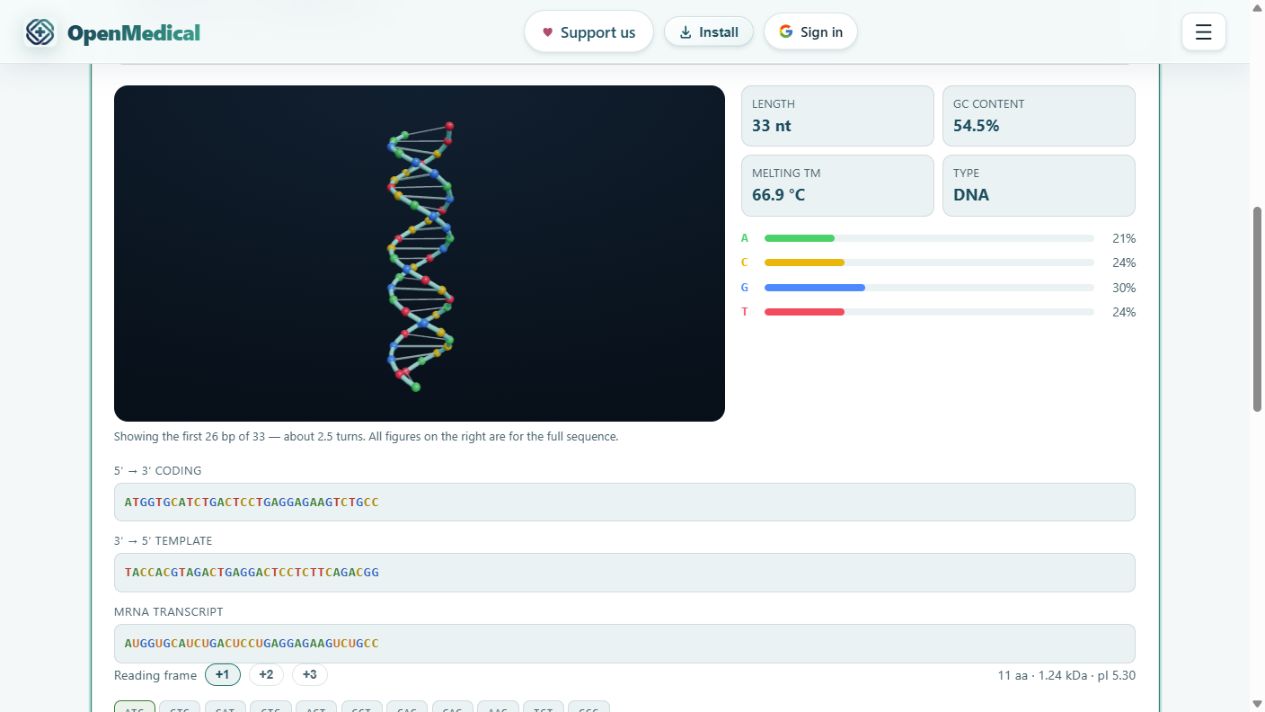The width and height of the screenshot is (1265, 712).
Task: Click the '21%' adenine value
Action: (x=1124, y=239)
